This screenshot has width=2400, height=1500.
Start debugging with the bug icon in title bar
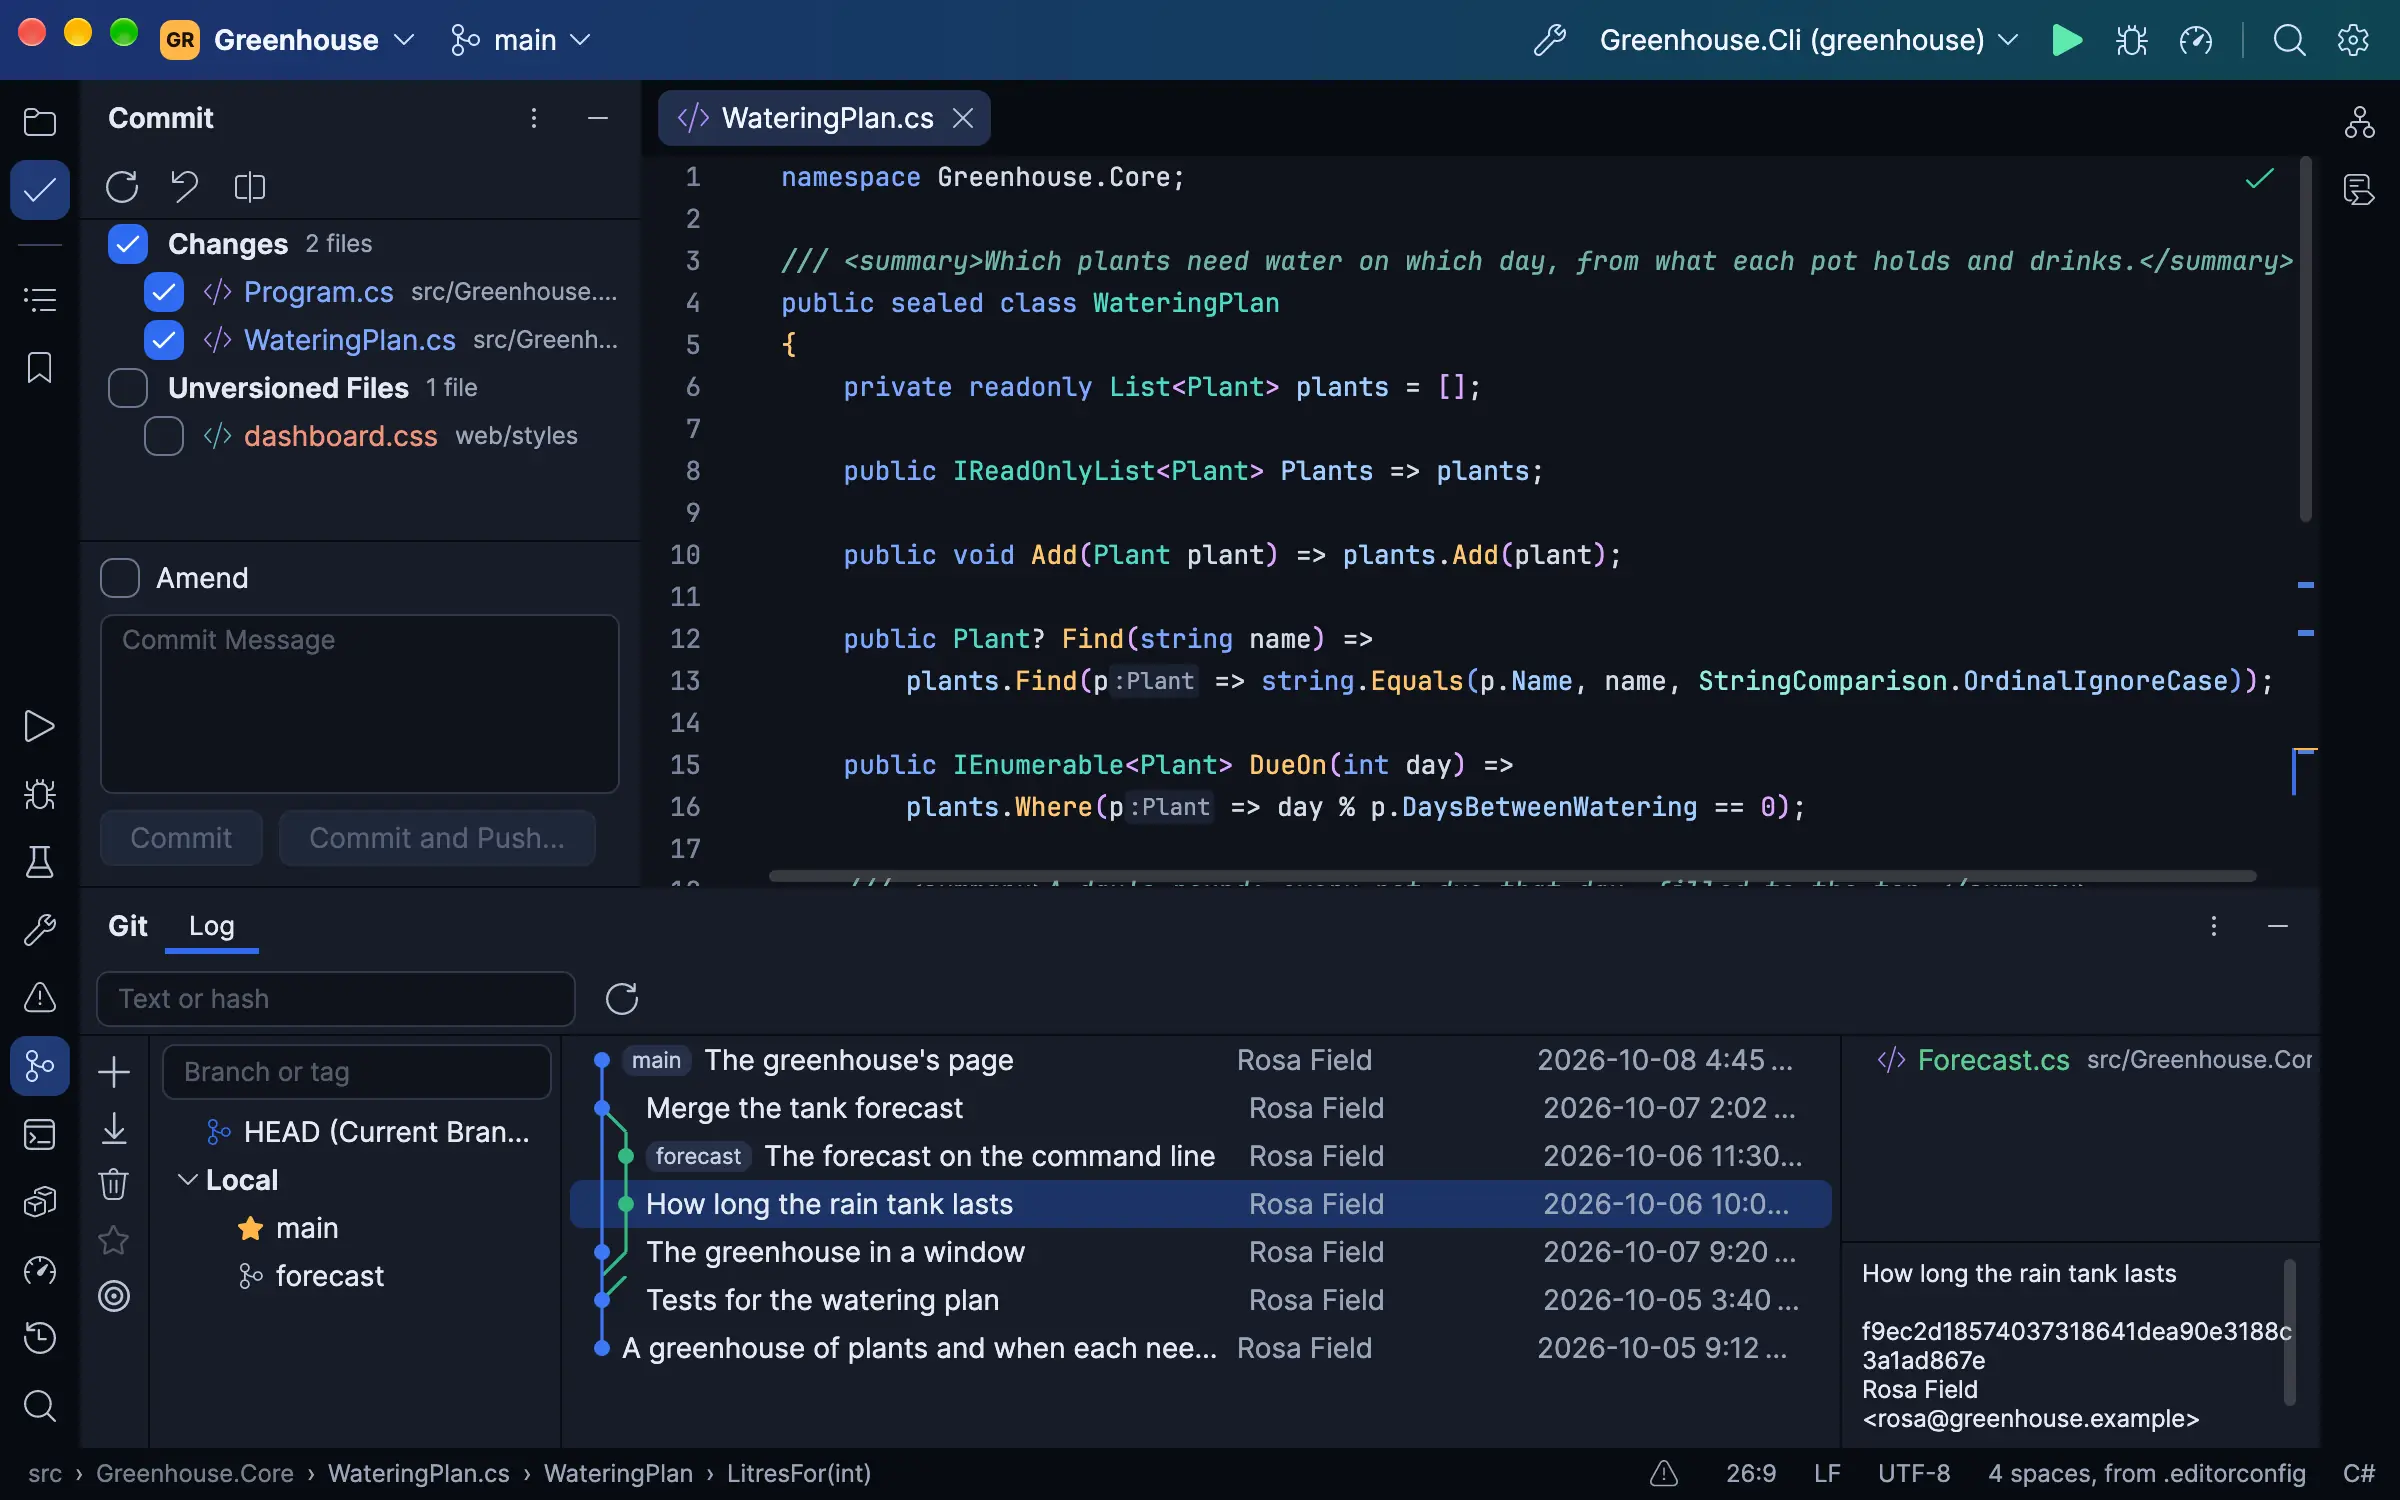coord(2131,40)
